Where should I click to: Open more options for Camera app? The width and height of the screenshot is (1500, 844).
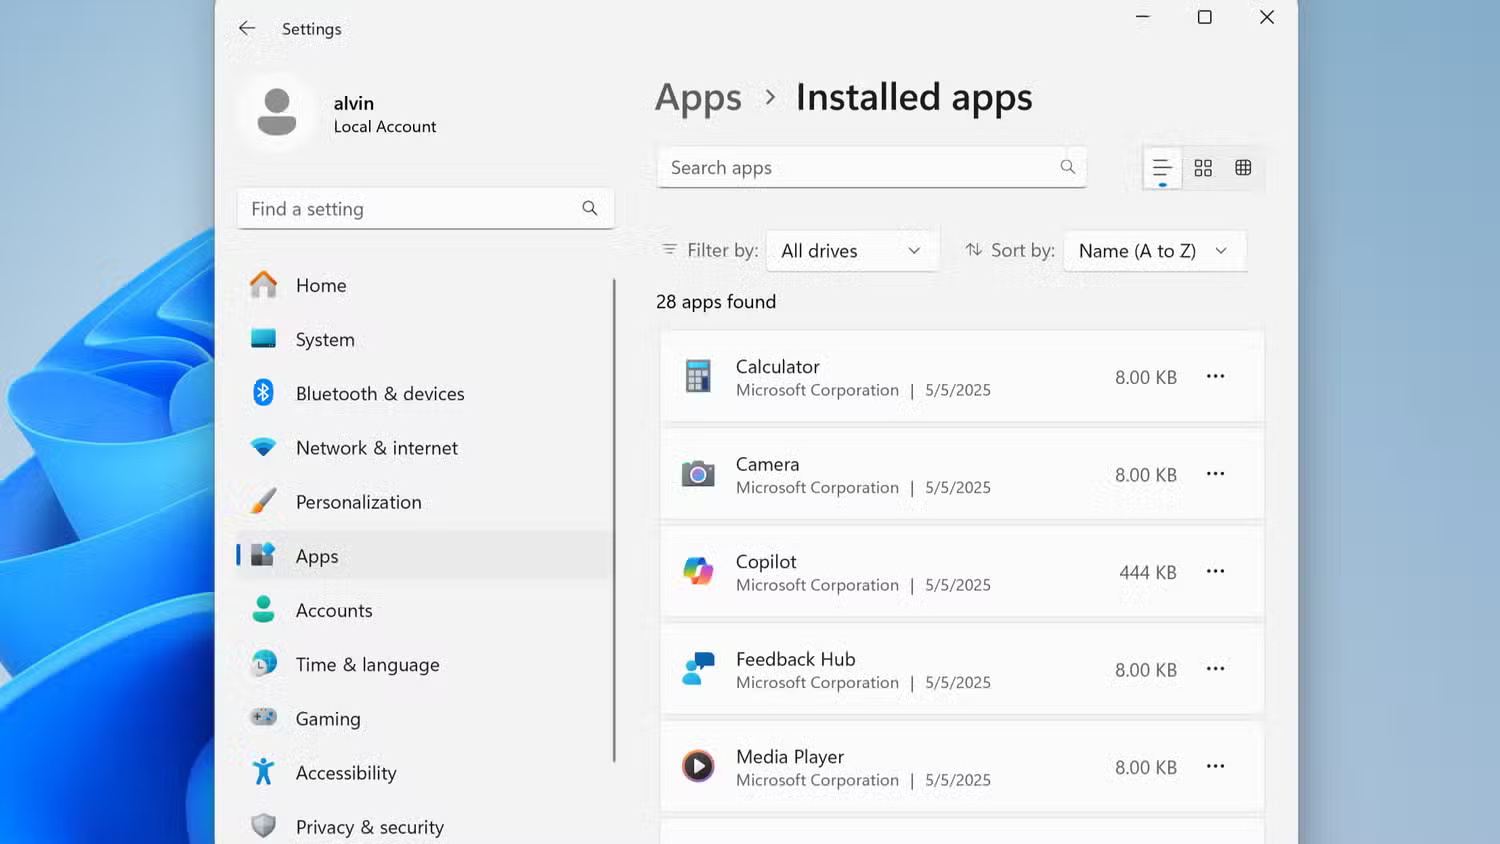(x=1215, y=474)
